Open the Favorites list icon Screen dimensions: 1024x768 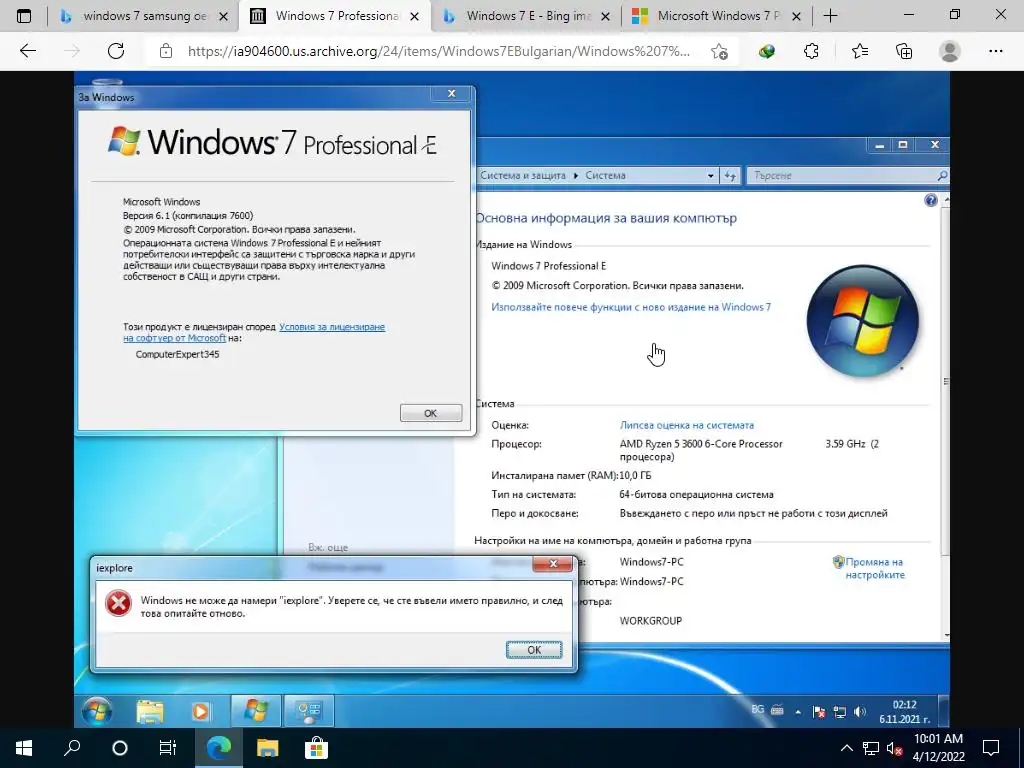point(859,51)
